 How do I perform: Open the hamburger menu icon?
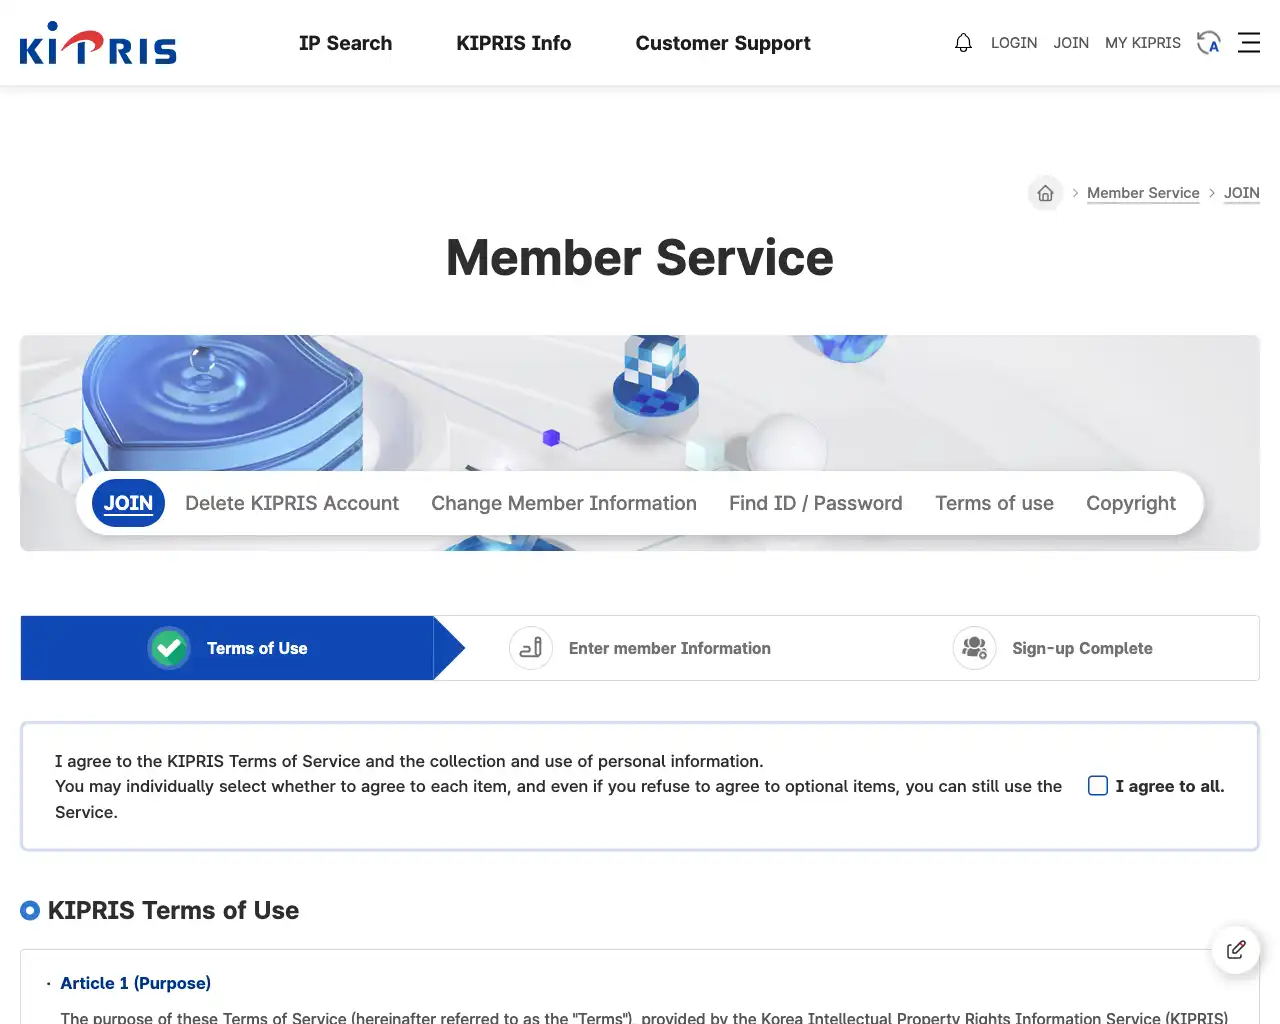pos(1249,43)
